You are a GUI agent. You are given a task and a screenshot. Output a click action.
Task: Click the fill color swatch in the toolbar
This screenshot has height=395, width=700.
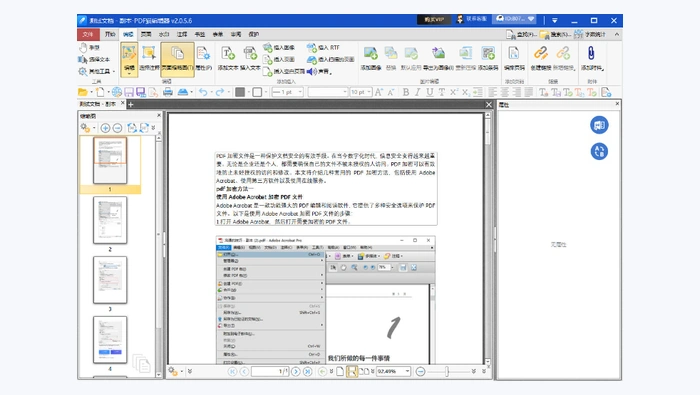(240, 92)
